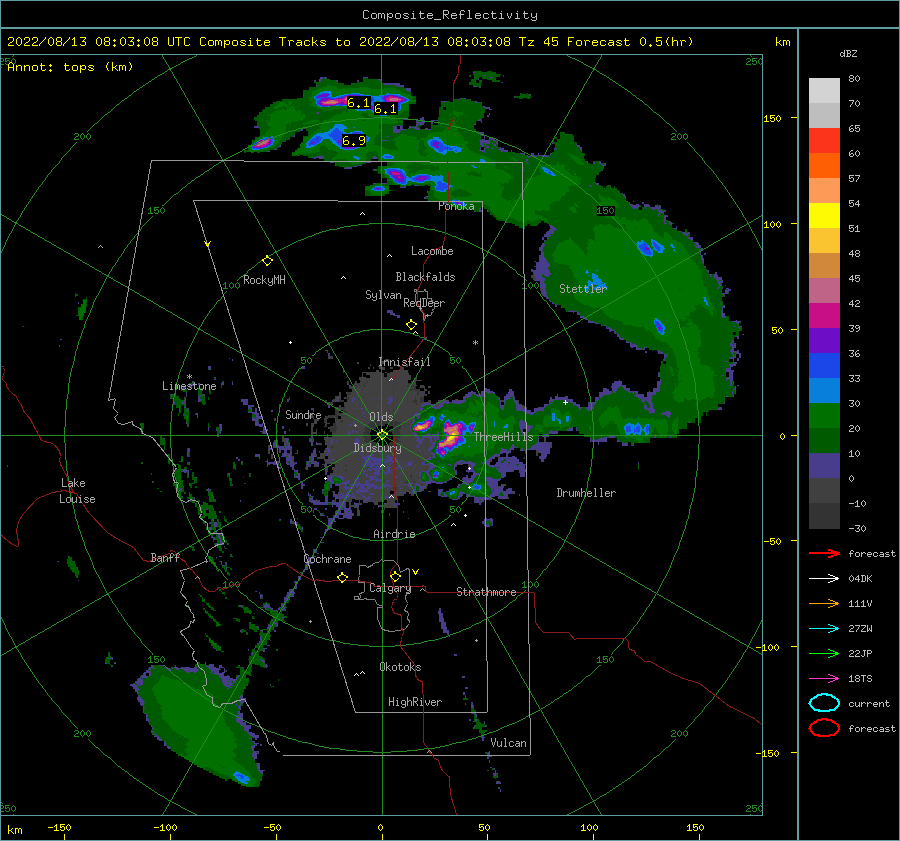Click the Airdrie city label
Viewport: 900px width, 841px height.
394,534
